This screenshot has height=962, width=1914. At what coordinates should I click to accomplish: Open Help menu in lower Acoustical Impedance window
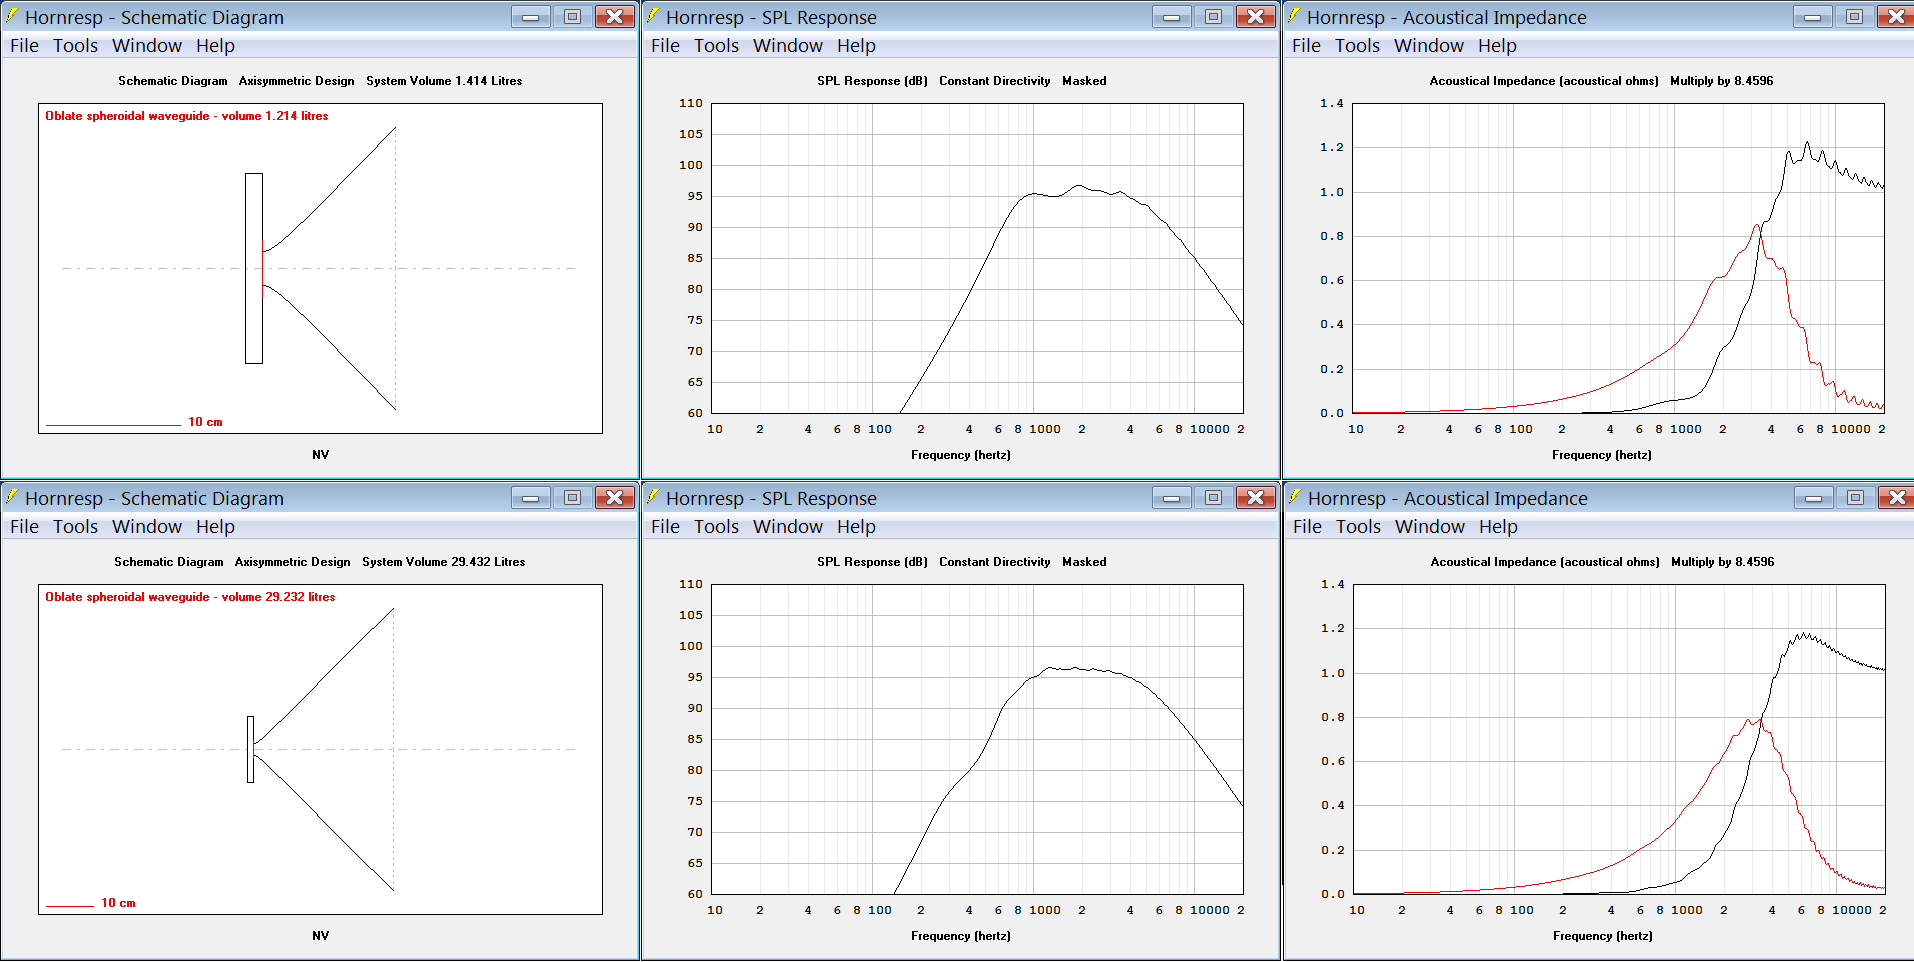click(x=1498, y=527)
